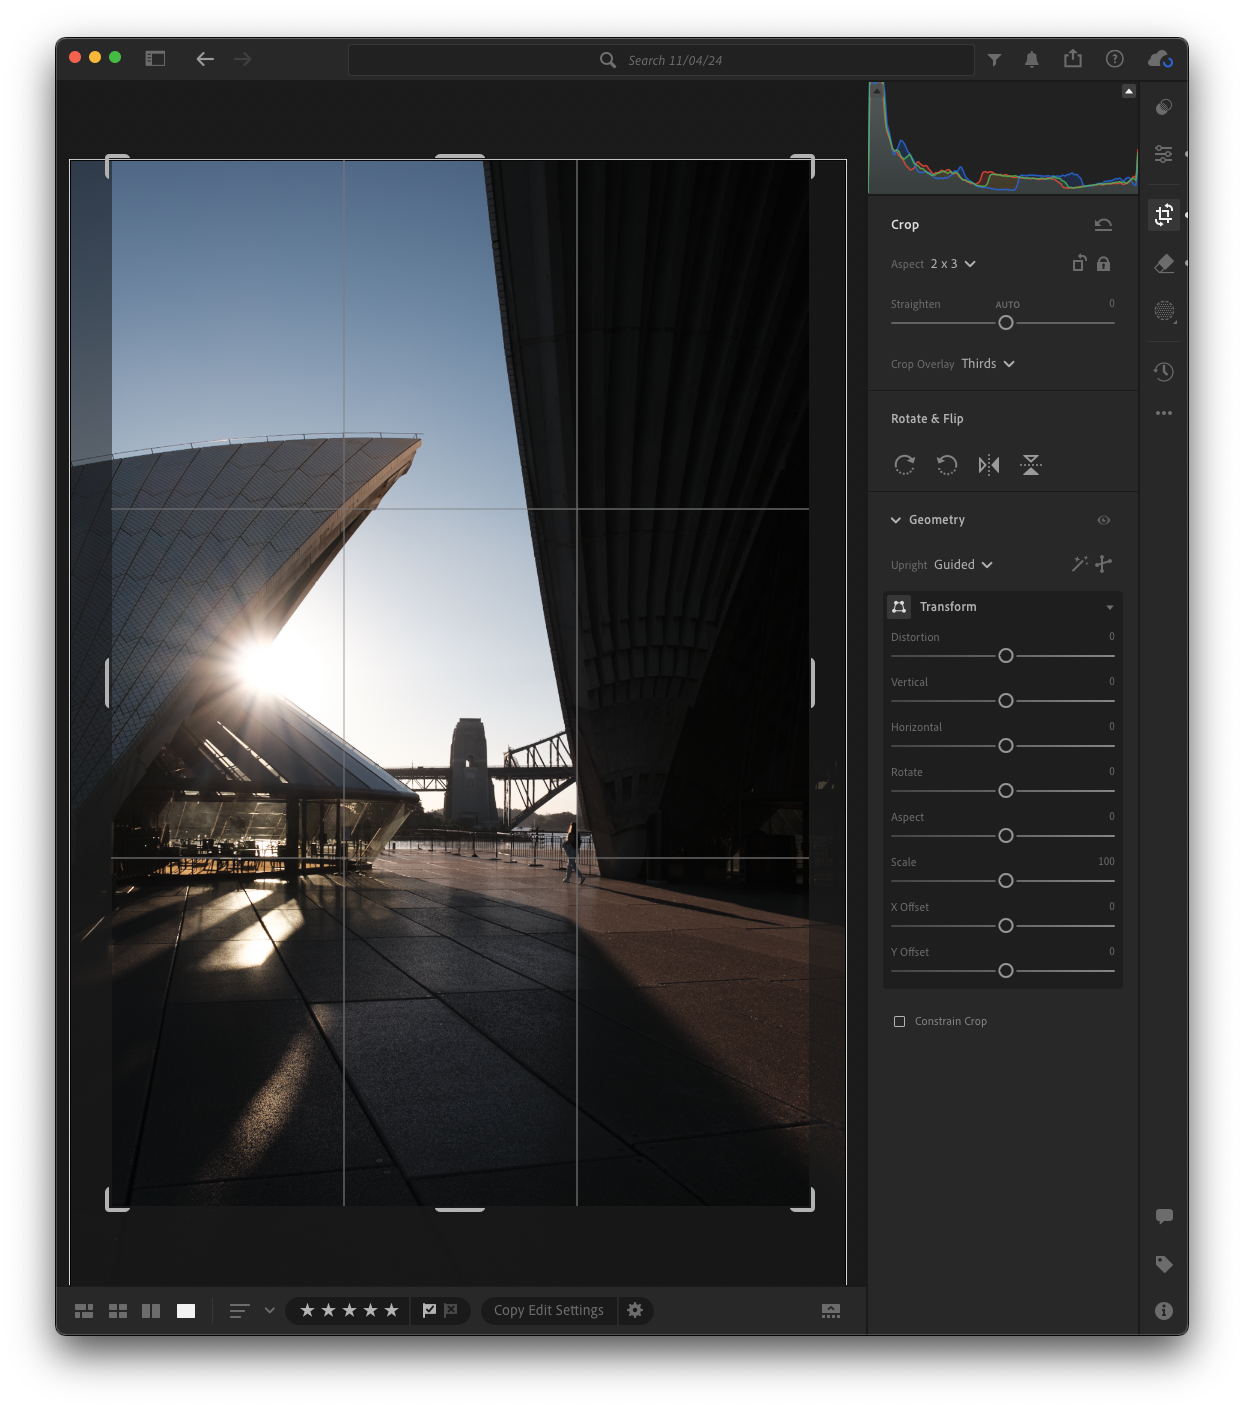The width and height of the screenshot is (1244, 1409).
Task: Go forward with the right arrow
Action: click(x=243, y=59)
